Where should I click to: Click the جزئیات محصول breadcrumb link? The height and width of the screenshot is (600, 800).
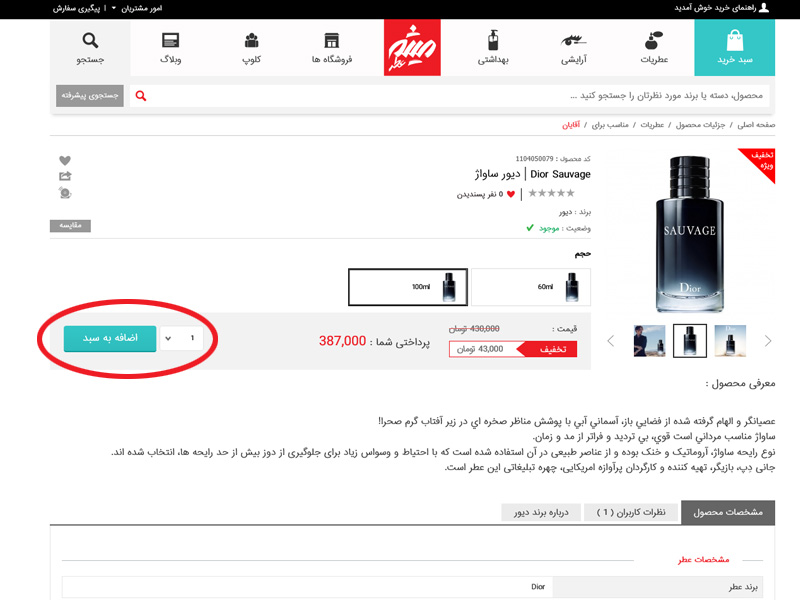[701, 125]
